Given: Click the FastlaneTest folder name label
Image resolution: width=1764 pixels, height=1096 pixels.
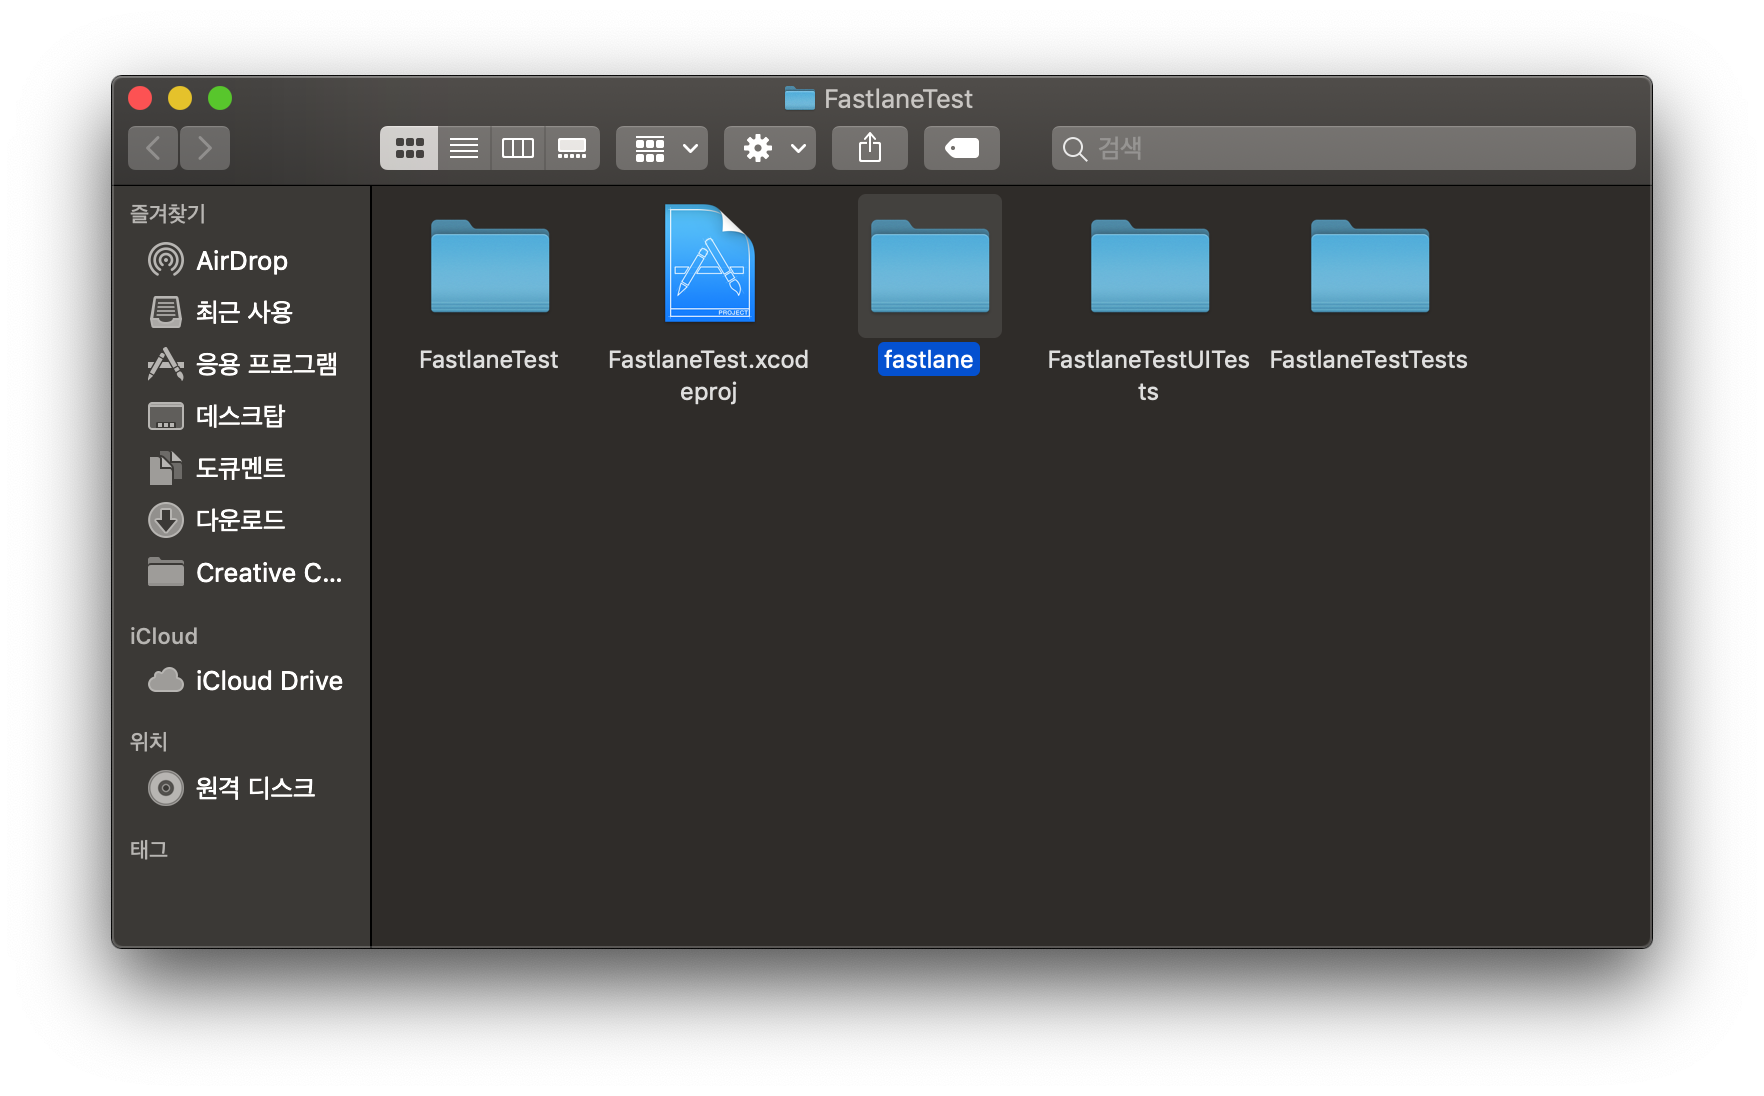Looking at the screenshot, I should pyautogui.click(x=488, y=359).
